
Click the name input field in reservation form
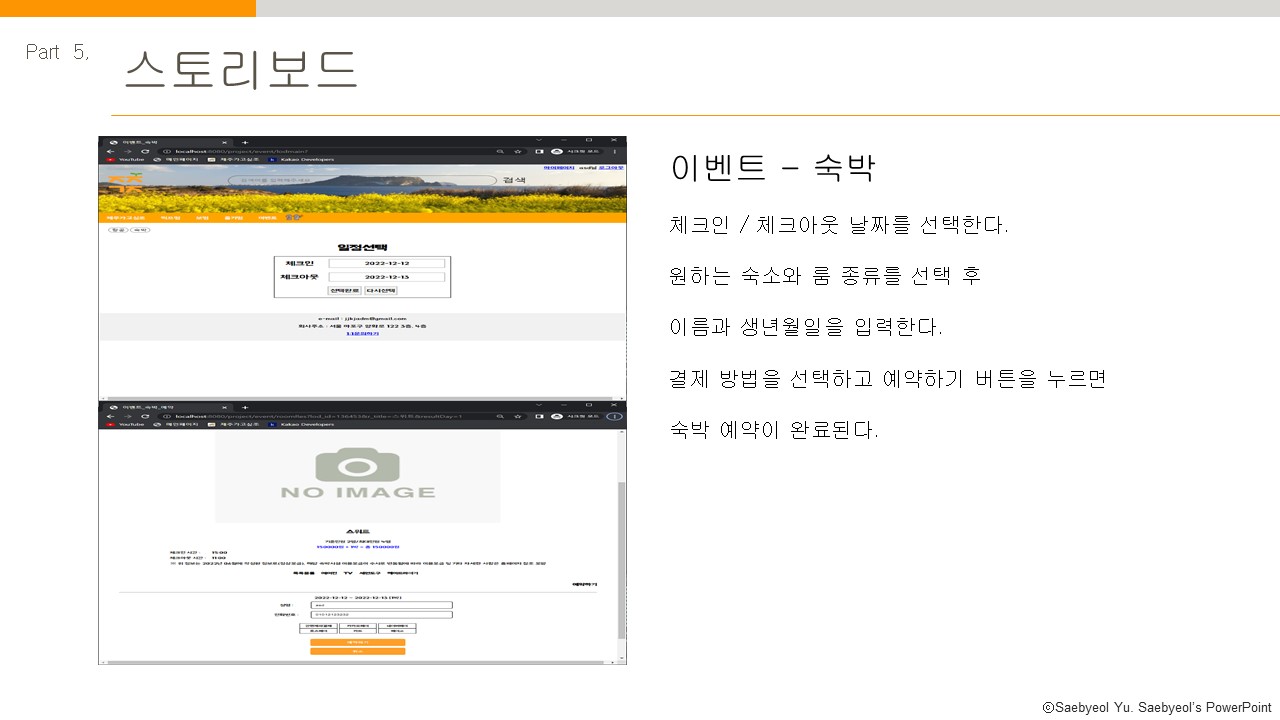tap(382, 605)
